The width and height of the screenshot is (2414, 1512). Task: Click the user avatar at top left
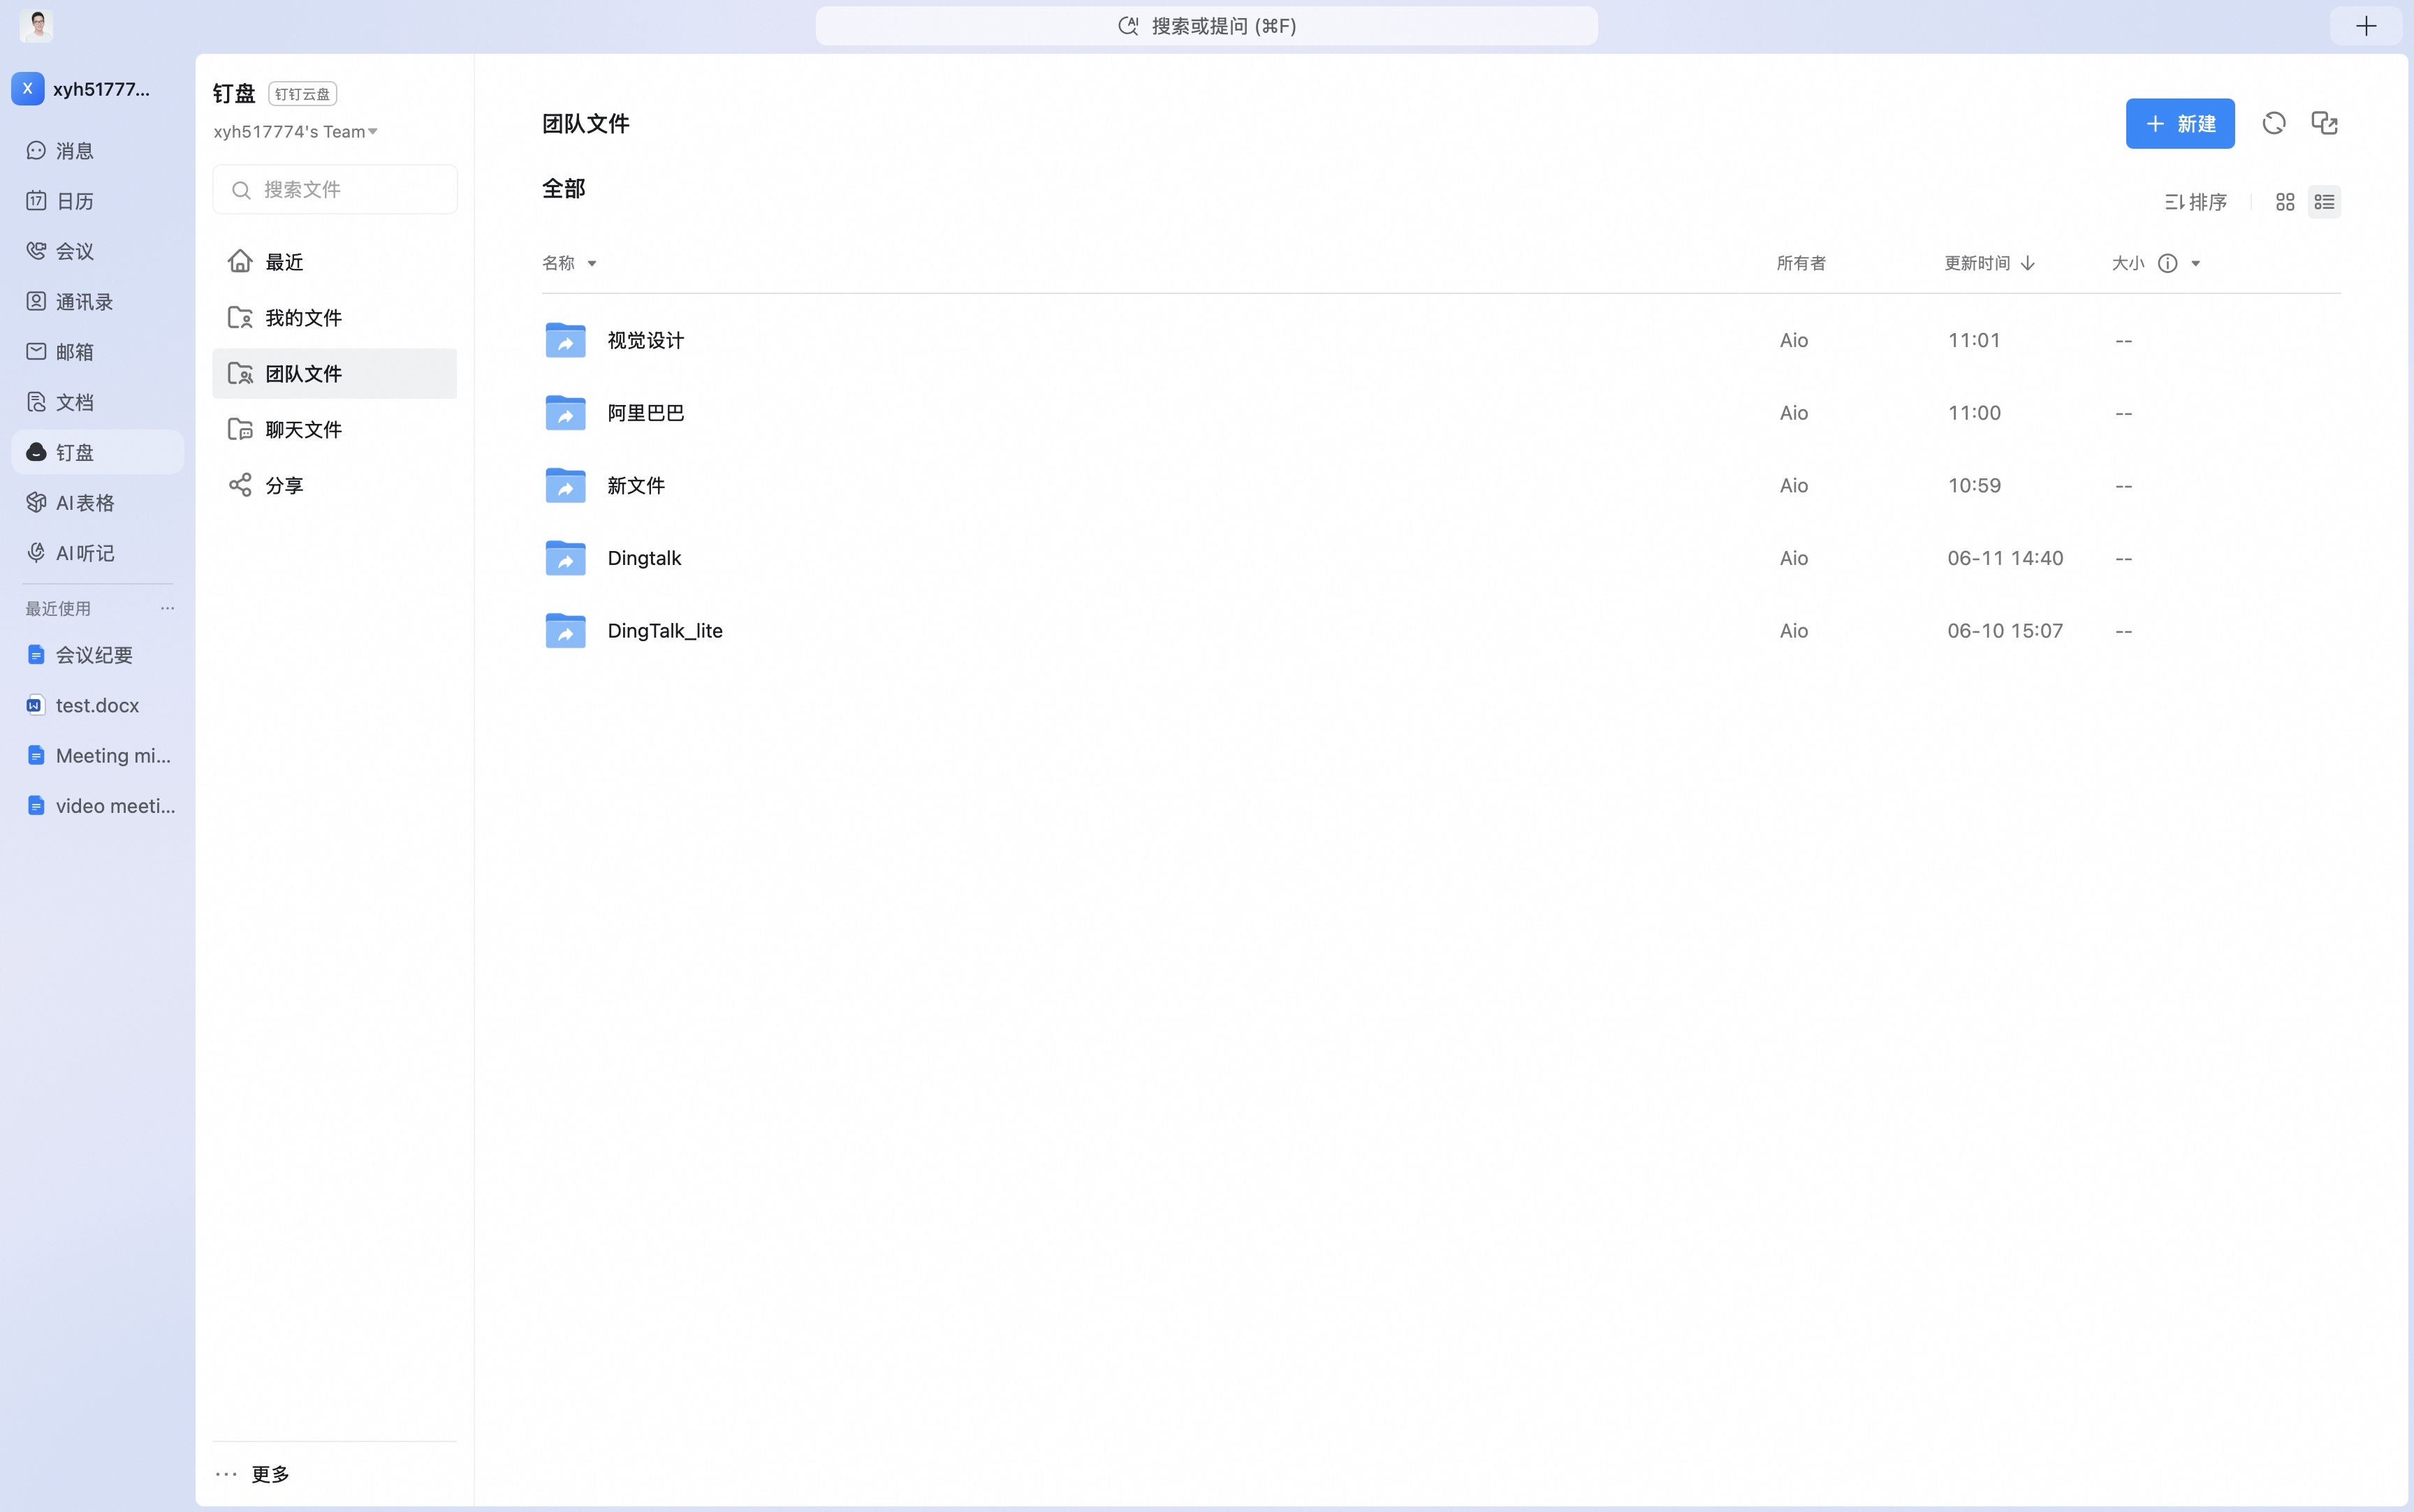[x=37, y=25]
